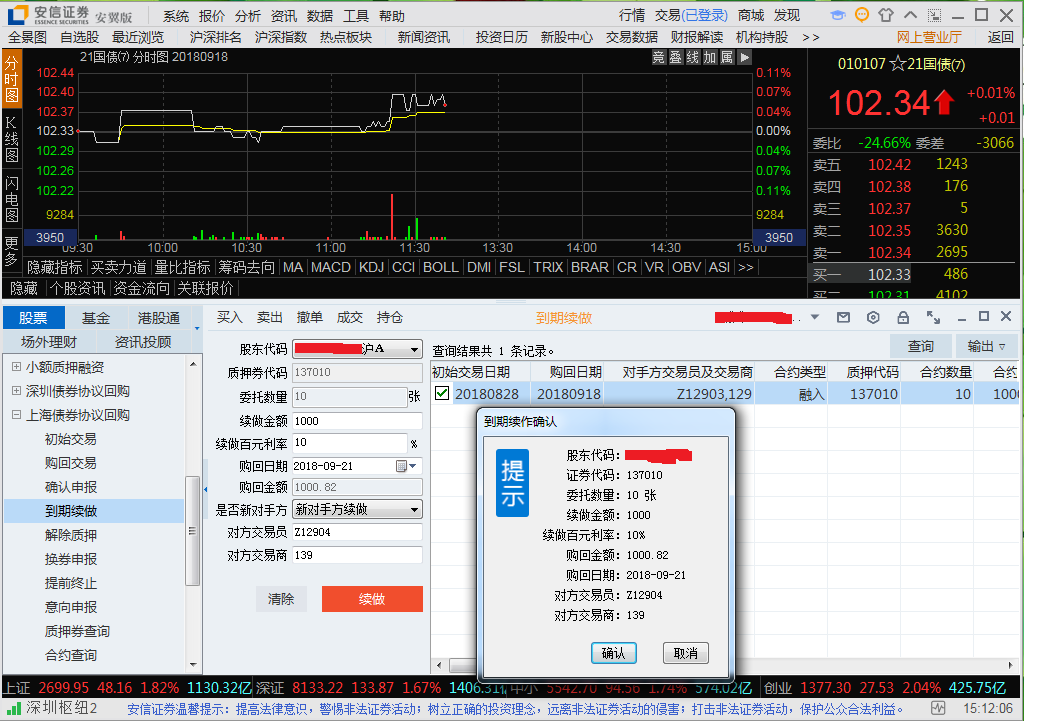
Task: Expand the 小额质押融资 tree node
Action: [x=16, y=366]
